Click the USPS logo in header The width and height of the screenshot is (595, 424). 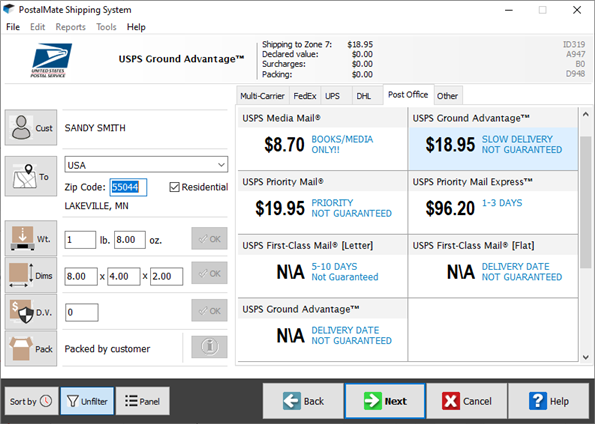click(51, 60)
